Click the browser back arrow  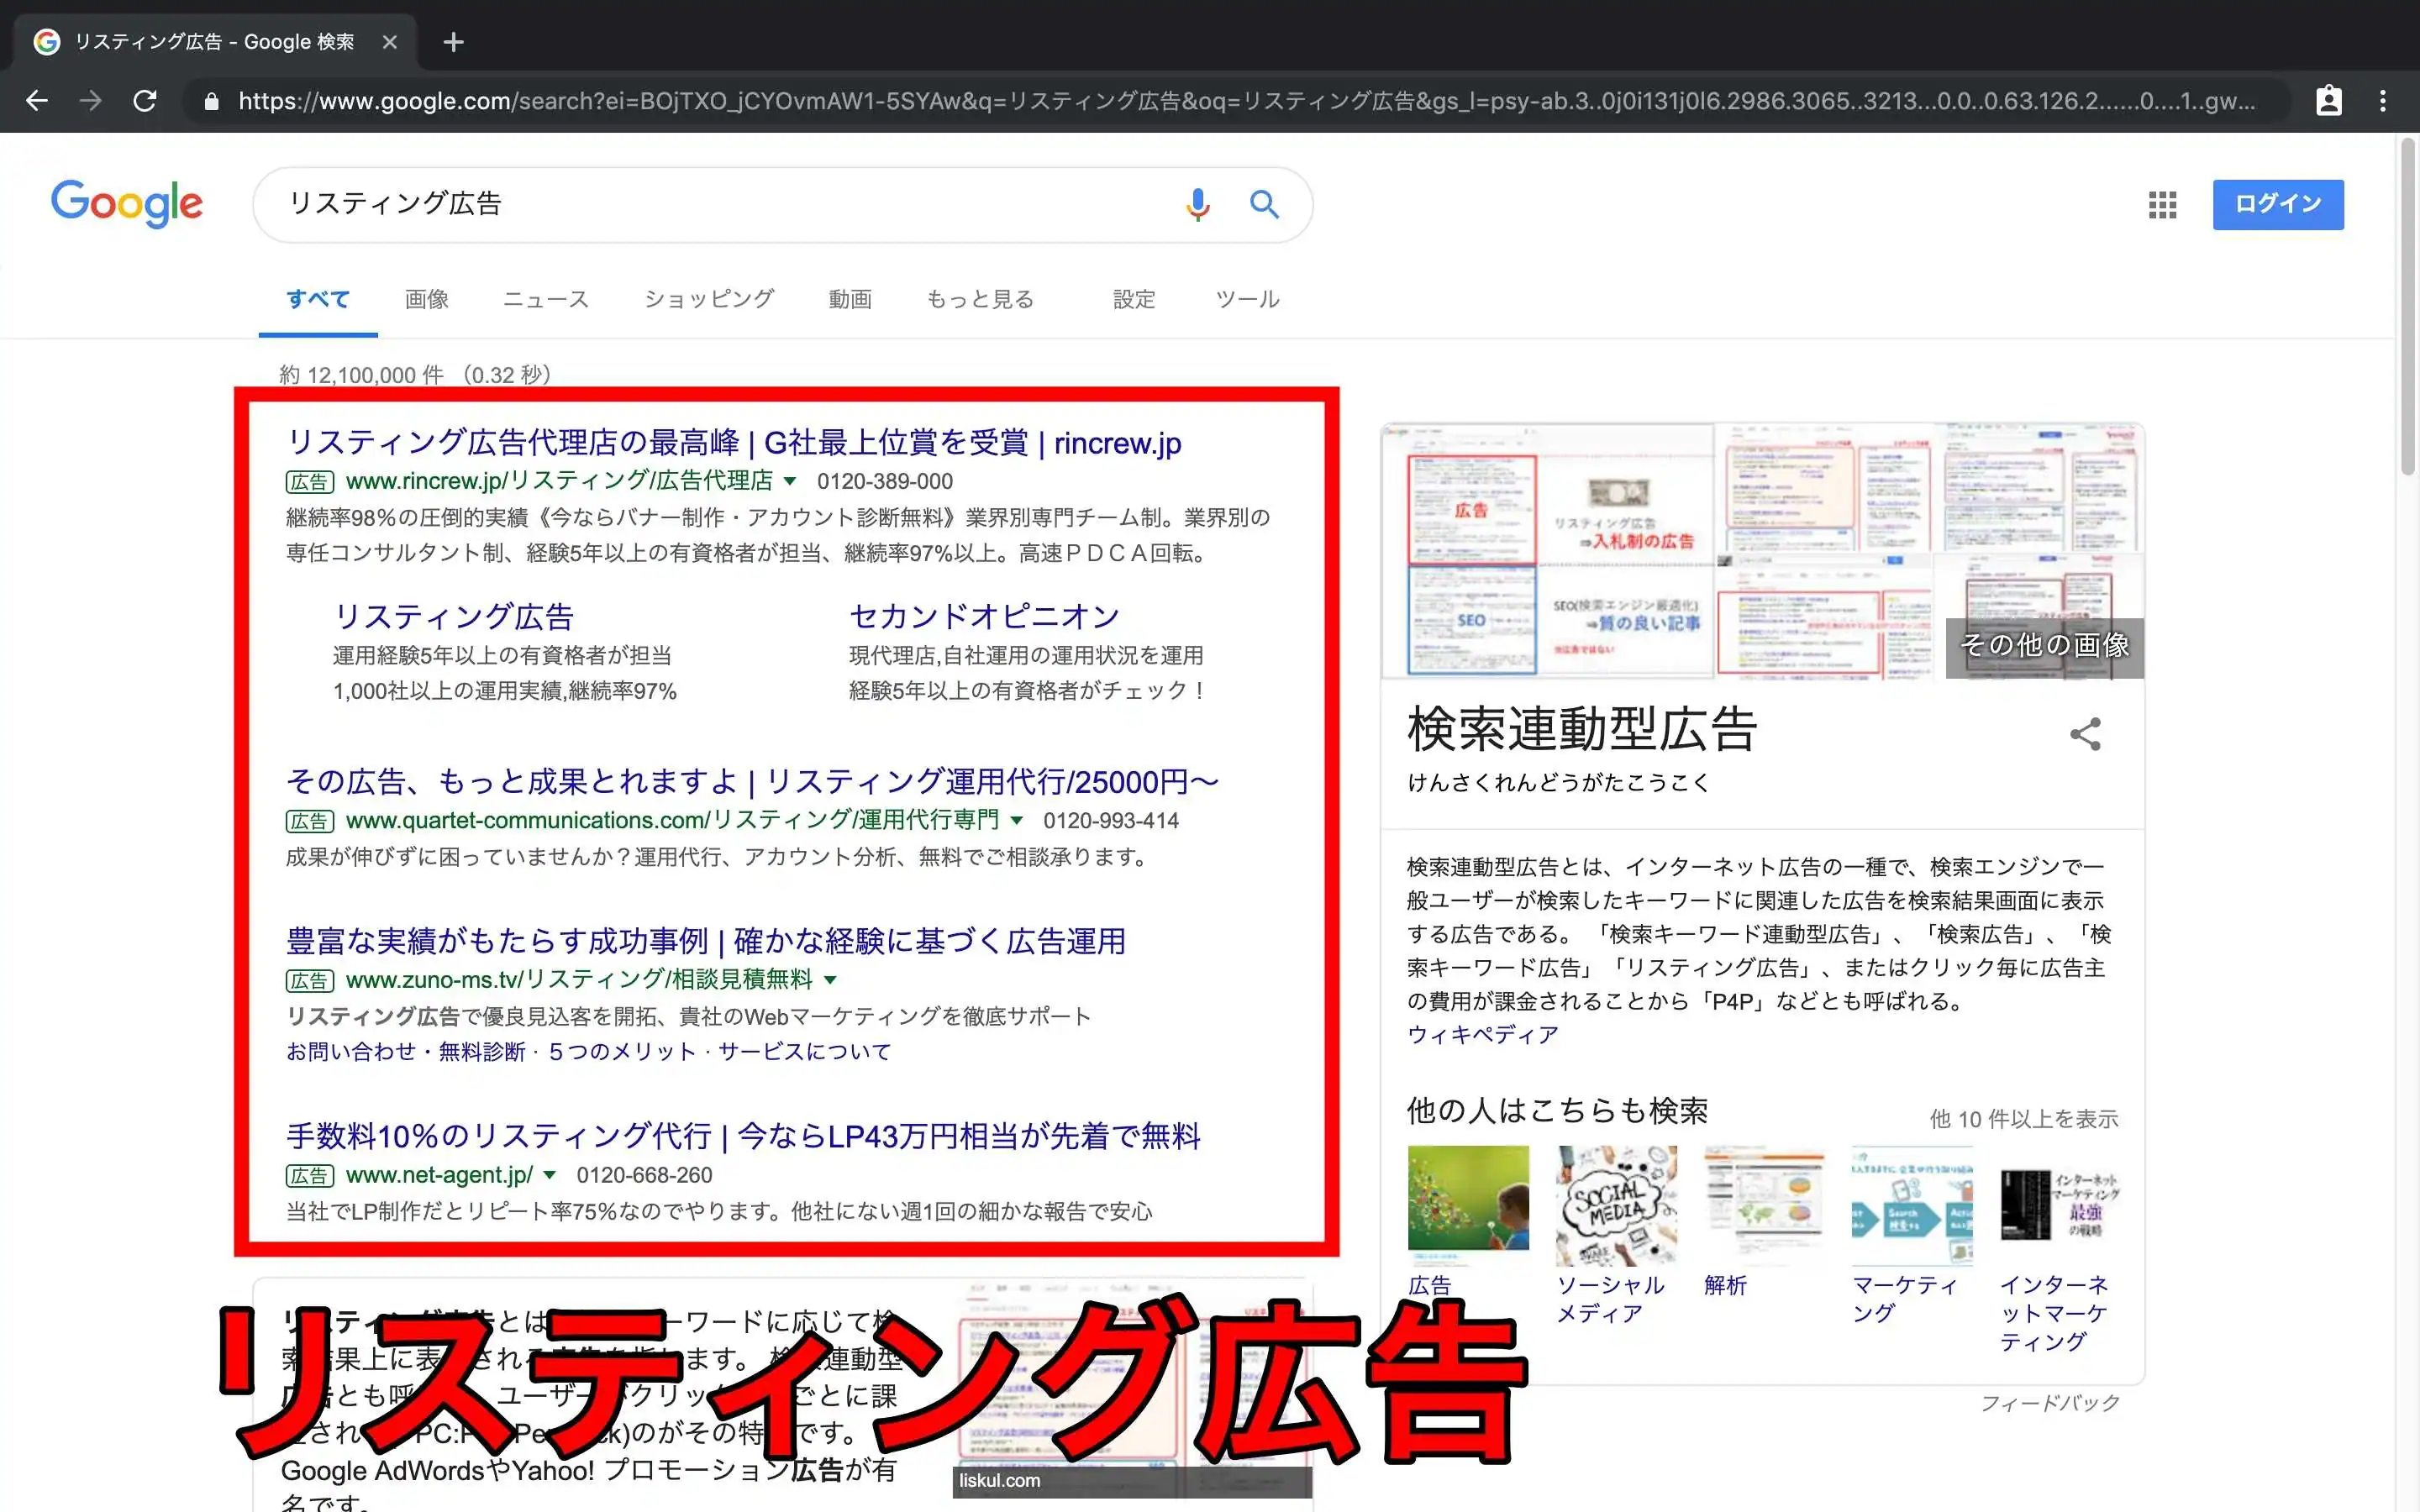tap(37, 101)
